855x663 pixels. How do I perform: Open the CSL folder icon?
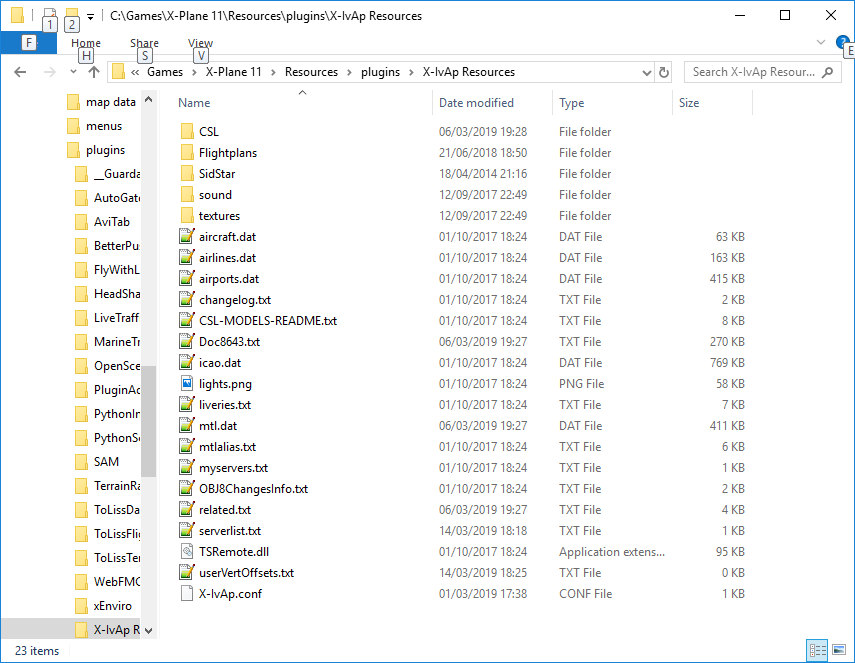[x=186, y=131]
